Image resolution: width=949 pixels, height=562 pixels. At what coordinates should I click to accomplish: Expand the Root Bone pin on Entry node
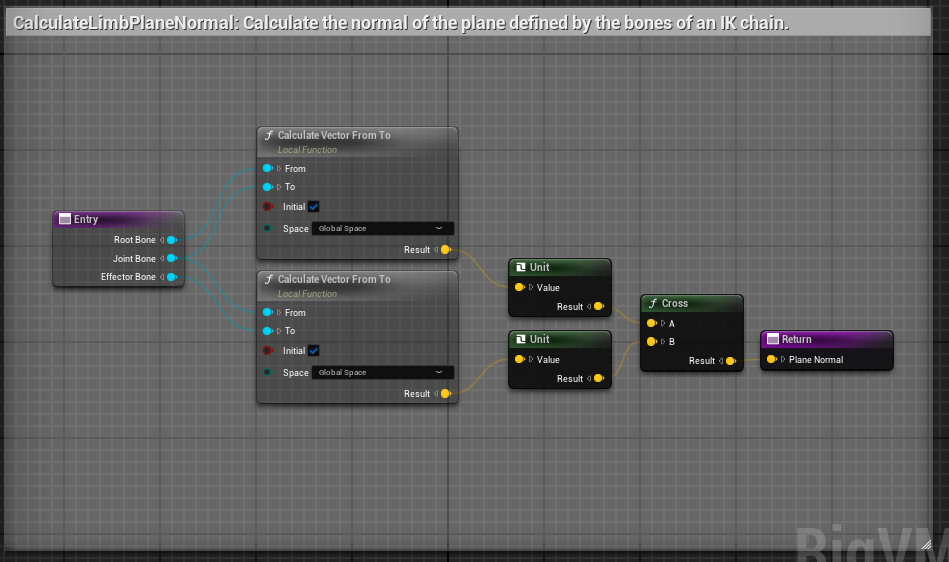(x=162, y=240)
